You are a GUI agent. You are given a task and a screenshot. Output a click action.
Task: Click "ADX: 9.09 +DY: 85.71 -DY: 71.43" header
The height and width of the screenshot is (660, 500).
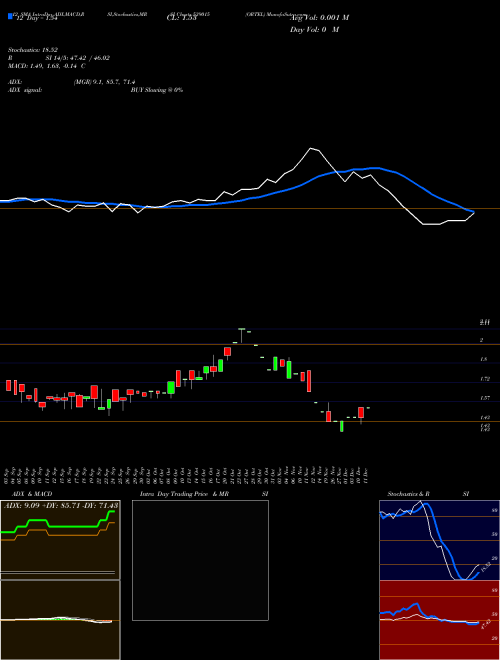point(61,505)
